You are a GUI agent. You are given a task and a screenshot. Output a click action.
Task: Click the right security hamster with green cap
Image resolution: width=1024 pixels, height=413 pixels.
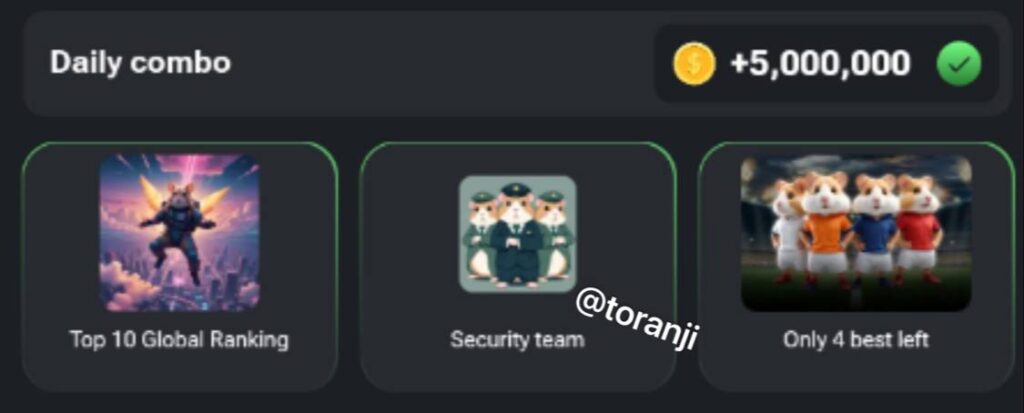coord(555,239)
